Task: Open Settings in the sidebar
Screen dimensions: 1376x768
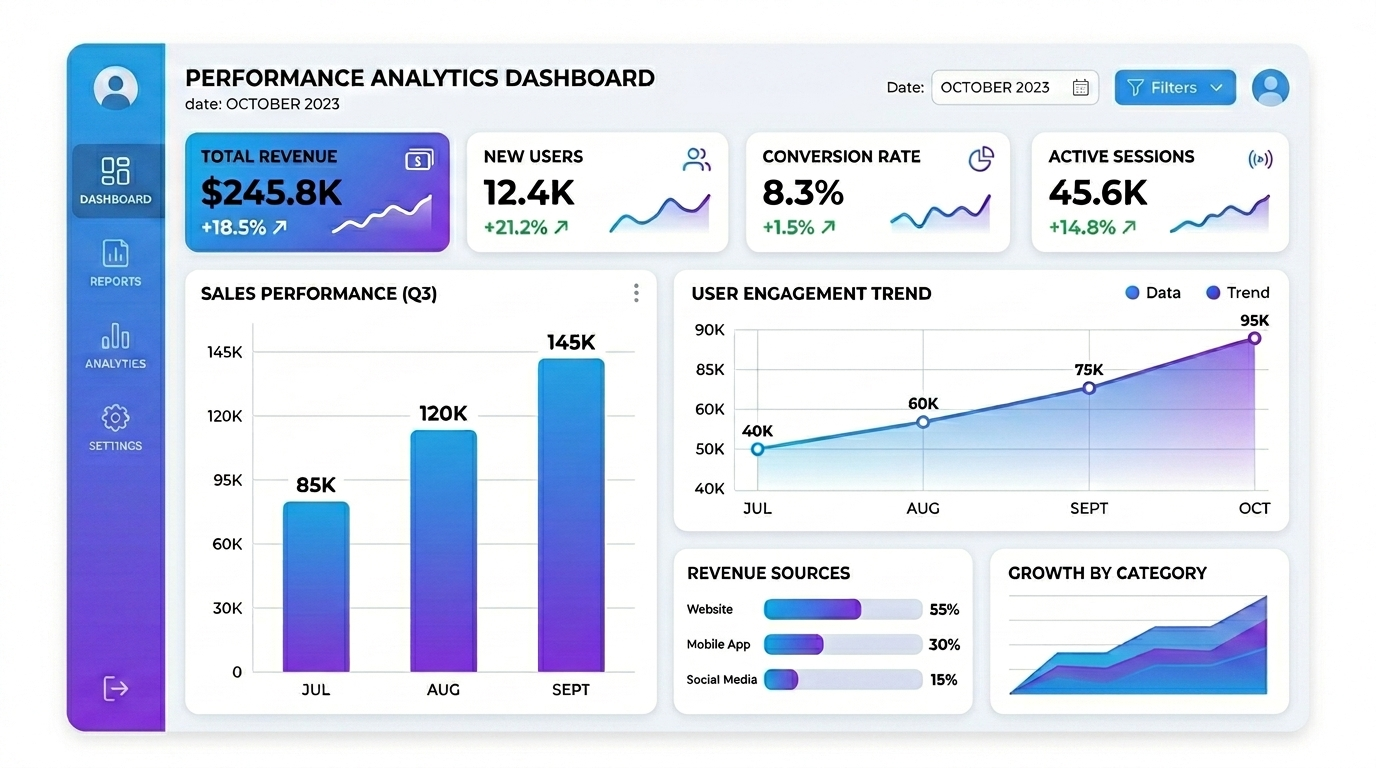Action: click(x=116, y=428)
